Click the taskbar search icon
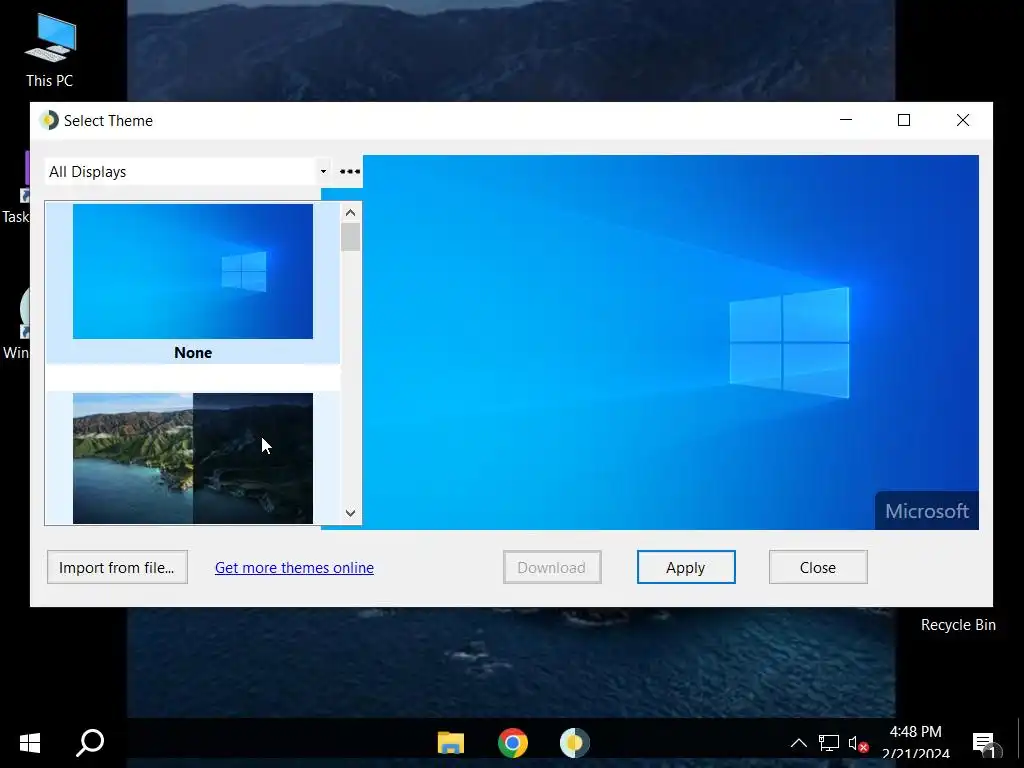The image size is (1024, 768). [90, 743]
